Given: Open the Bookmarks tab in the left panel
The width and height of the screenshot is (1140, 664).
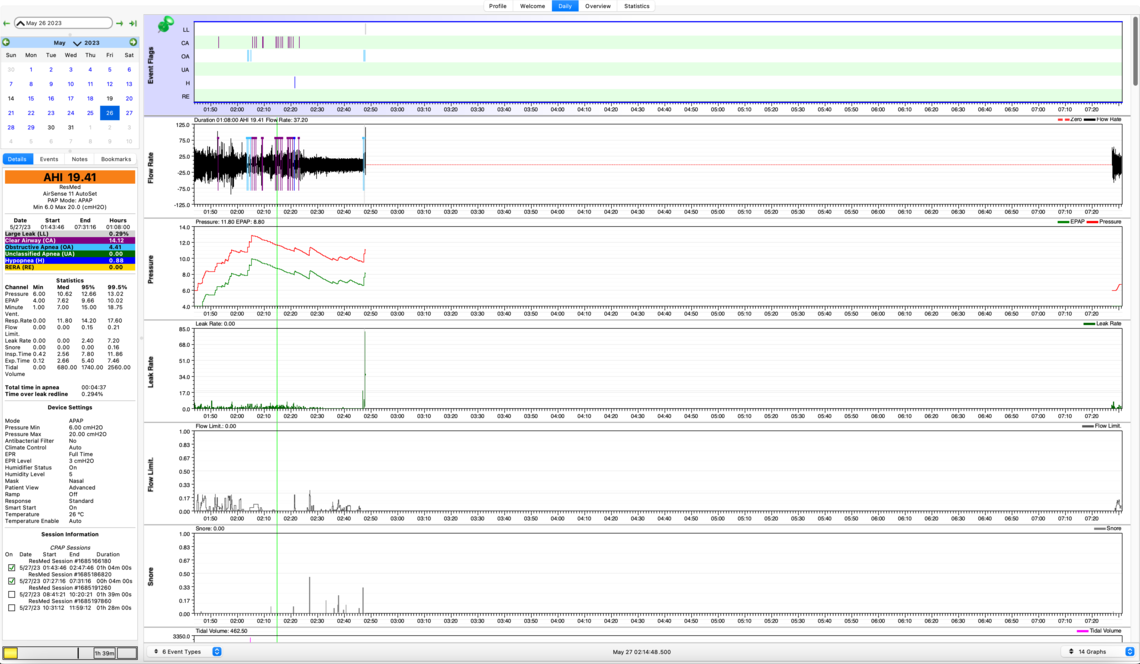Looking at the screenshot, I should click(116, 159).
